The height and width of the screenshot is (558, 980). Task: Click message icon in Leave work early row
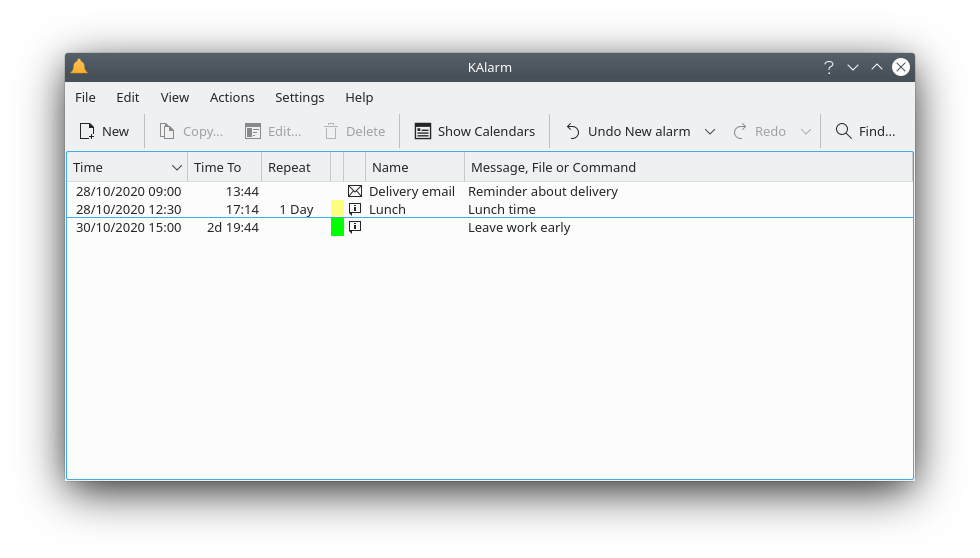355,227
